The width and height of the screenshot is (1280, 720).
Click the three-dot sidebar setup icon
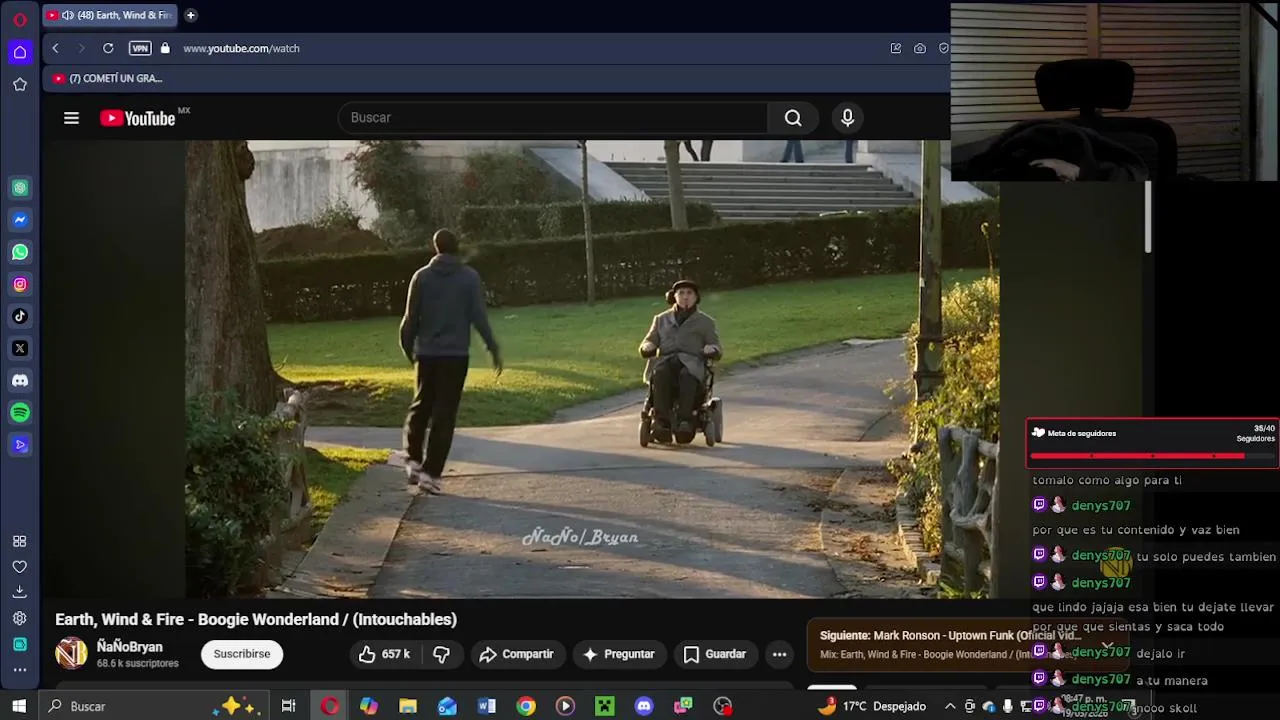coord(19,669)
